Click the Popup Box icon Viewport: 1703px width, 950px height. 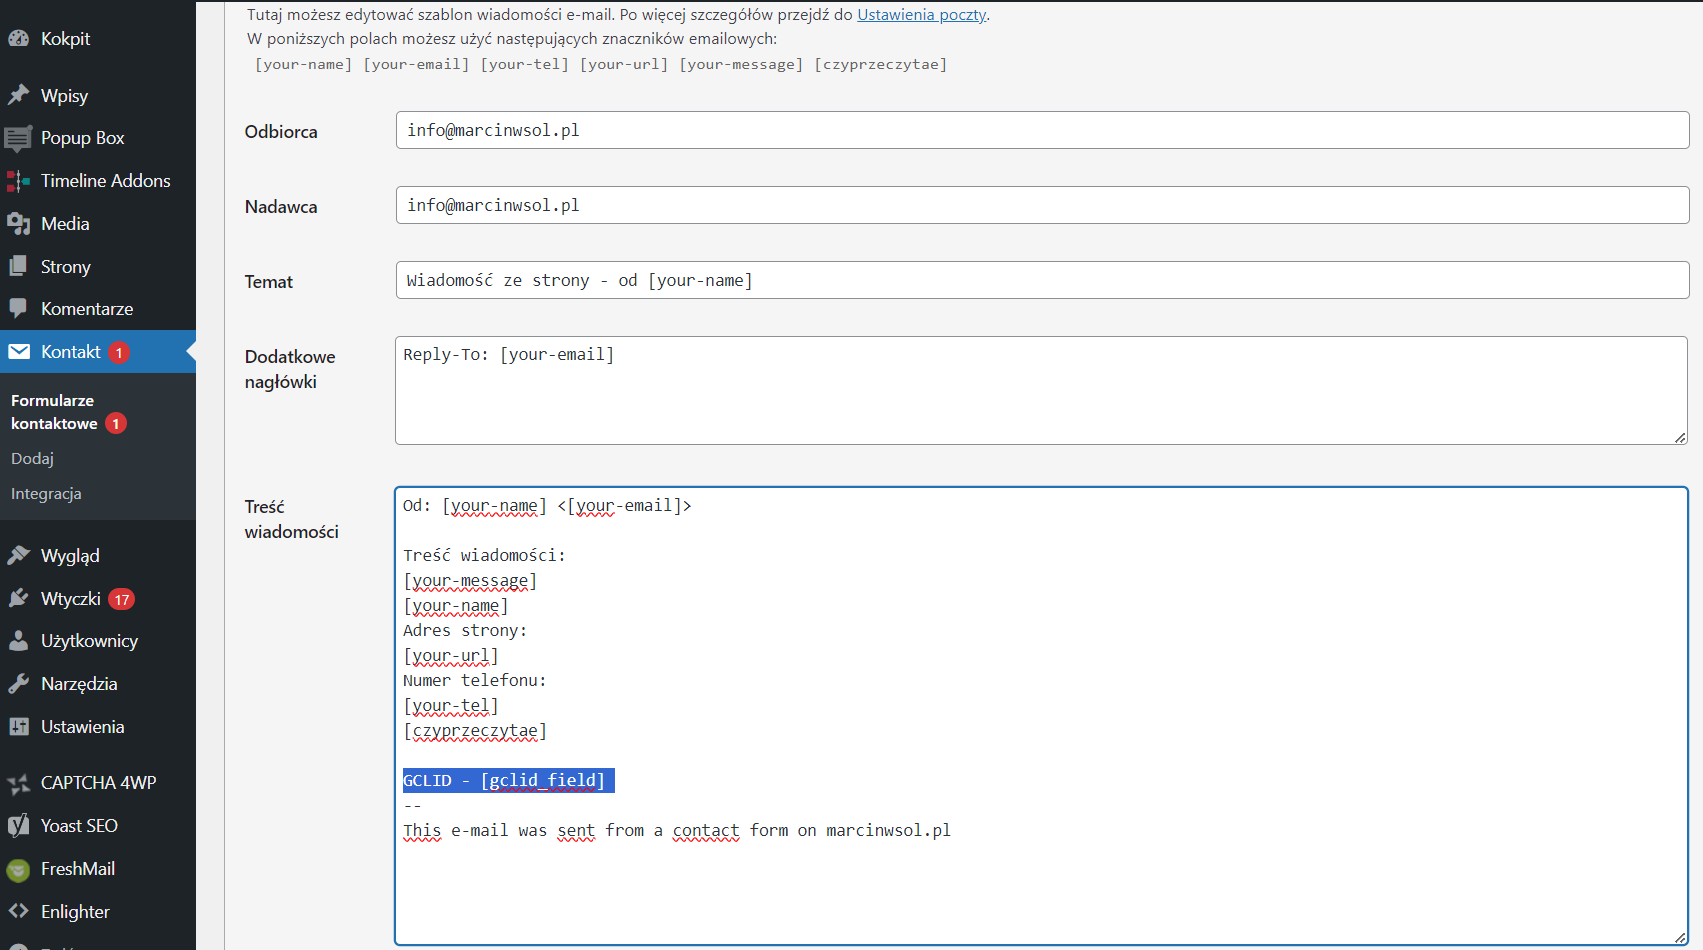(x=19, y=138)
